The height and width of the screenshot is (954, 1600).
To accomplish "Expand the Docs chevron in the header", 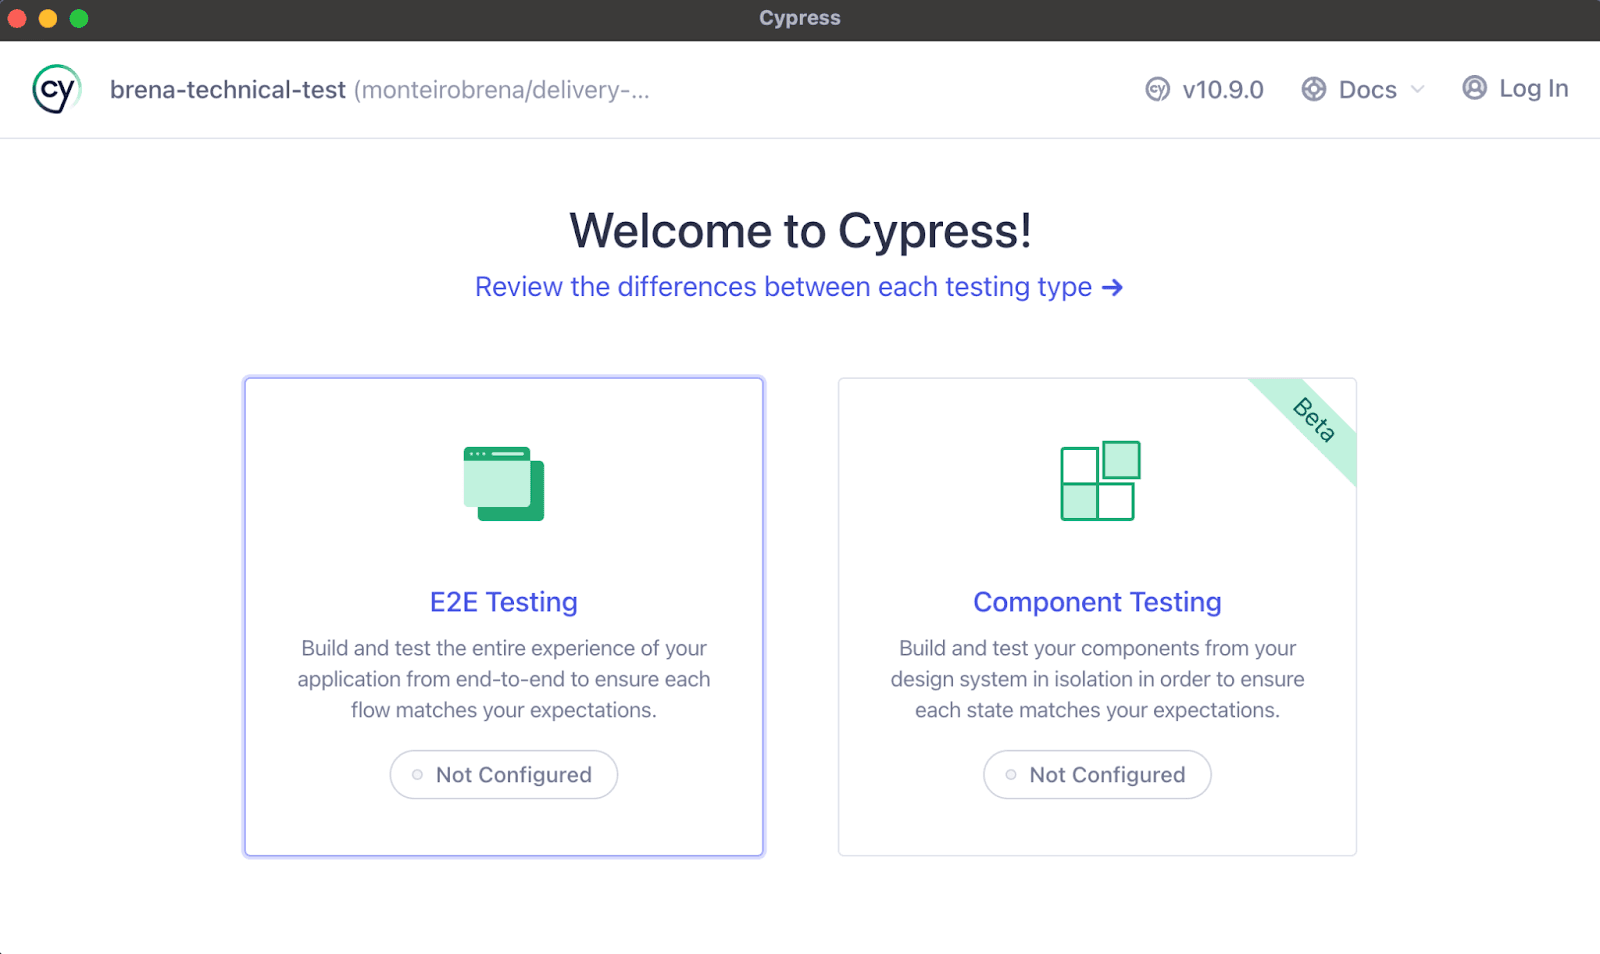I will [1418, 90].
